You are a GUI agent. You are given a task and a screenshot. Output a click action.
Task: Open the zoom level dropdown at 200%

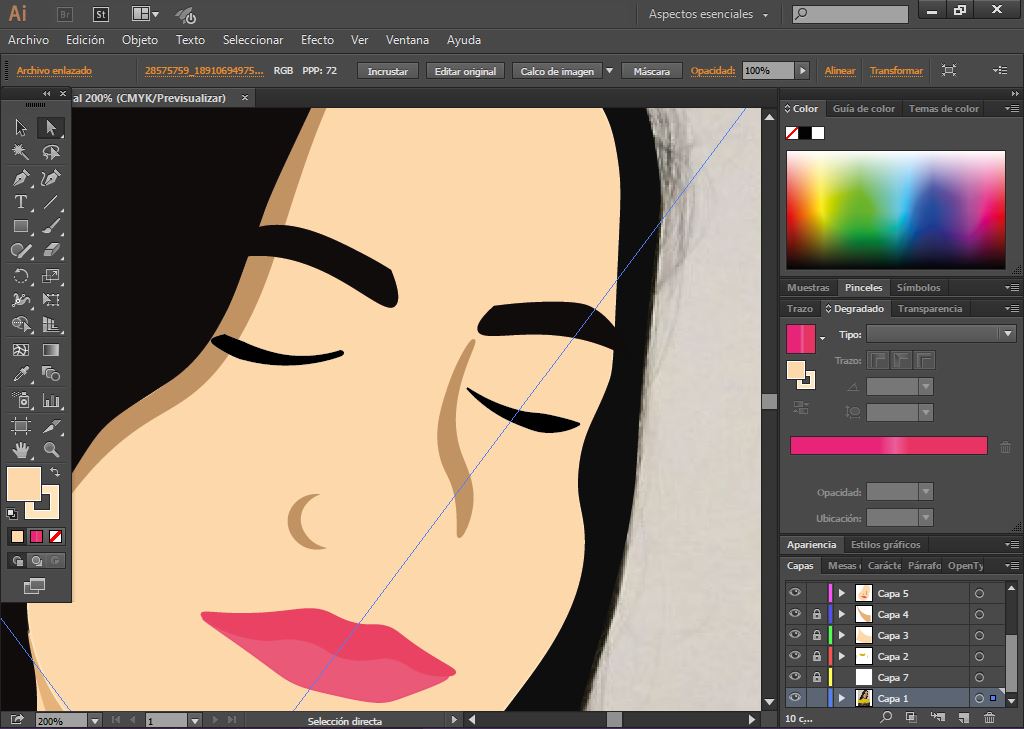(x=95, y=721)
